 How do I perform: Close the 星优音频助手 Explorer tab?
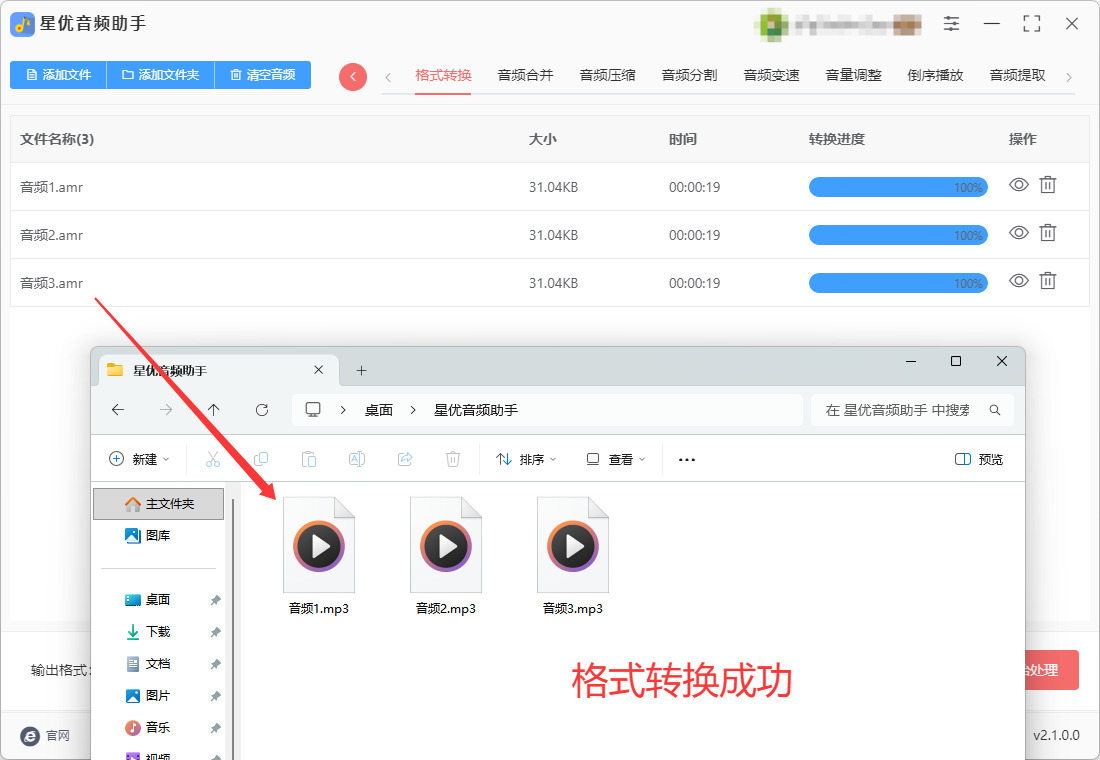(318, 370)
